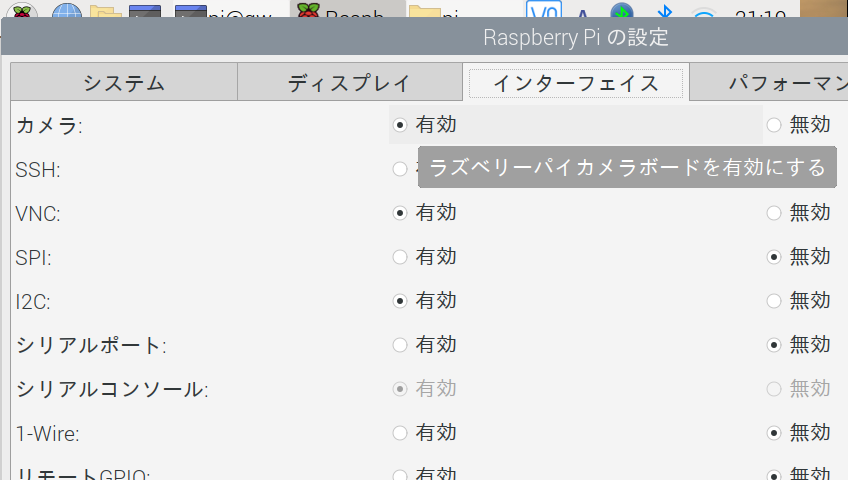The image size is (848, 480).
Task: Launch the globe web browser icon
Action: coord(67,9)
